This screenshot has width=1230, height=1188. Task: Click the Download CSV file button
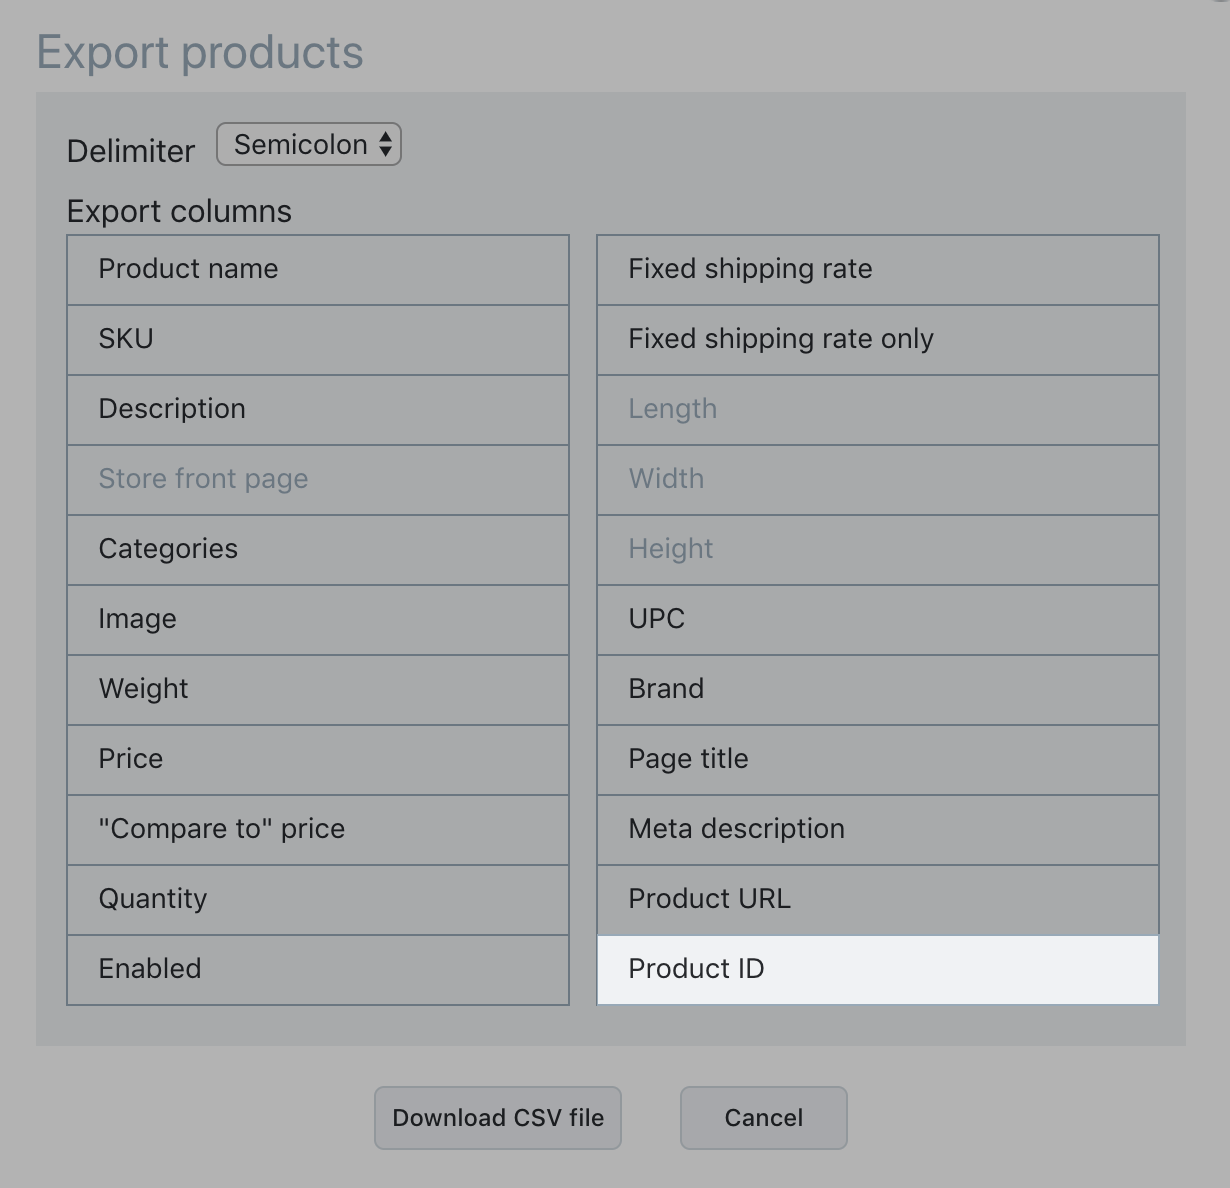(498, 1118)
